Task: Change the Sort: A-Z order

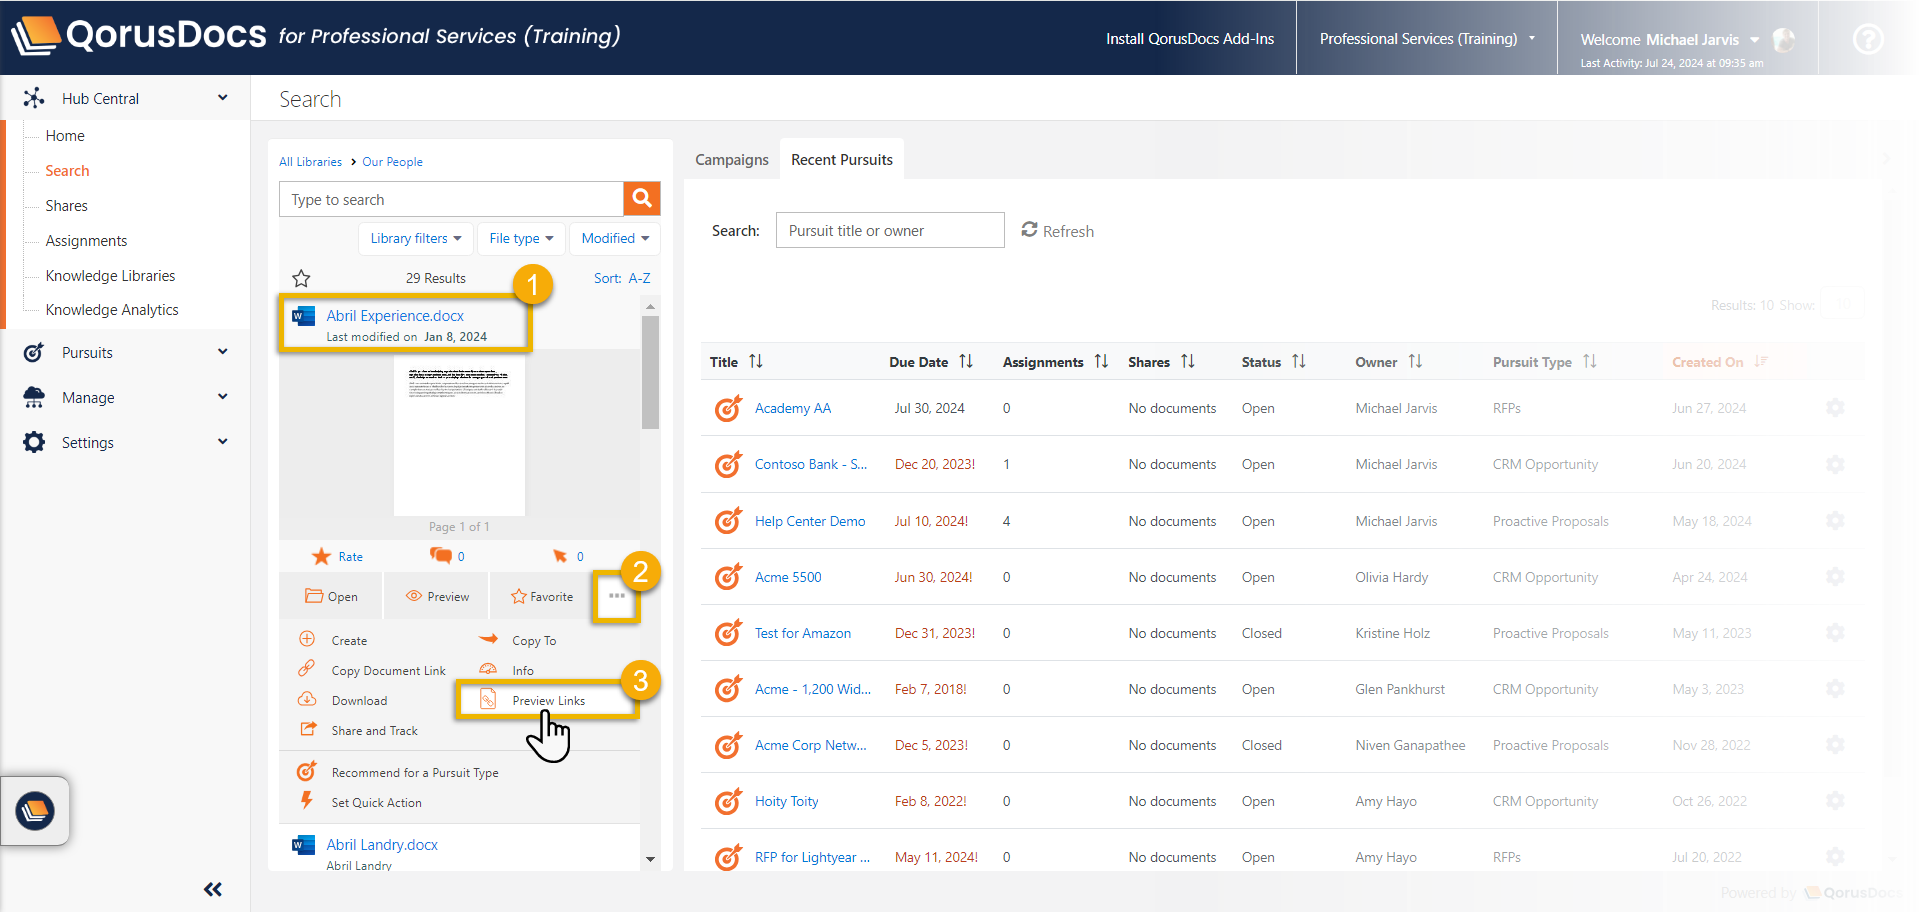Action: 622,278
